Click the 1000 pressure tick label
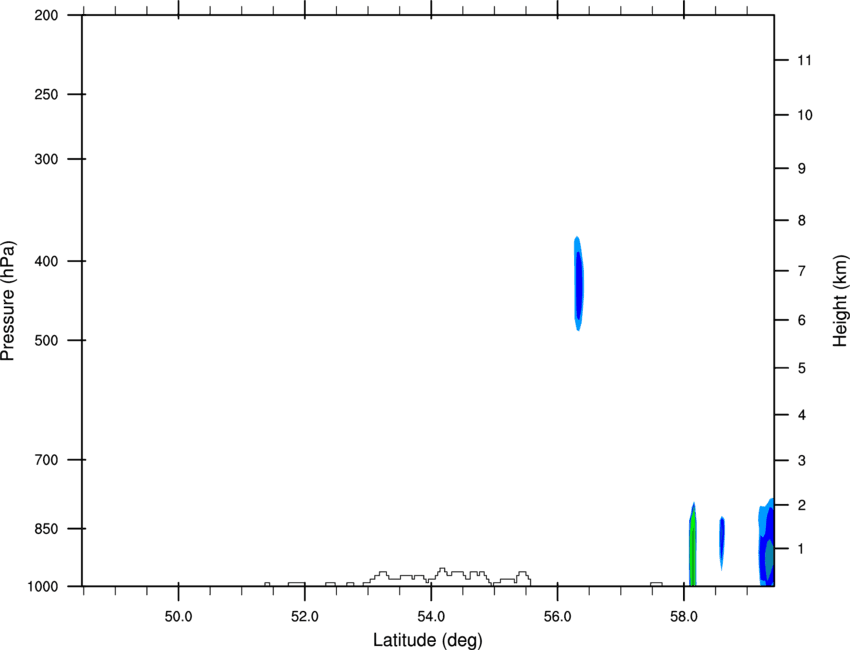Image resolution: width=850 pixels, height=650 pixels. tap(42, 587)
